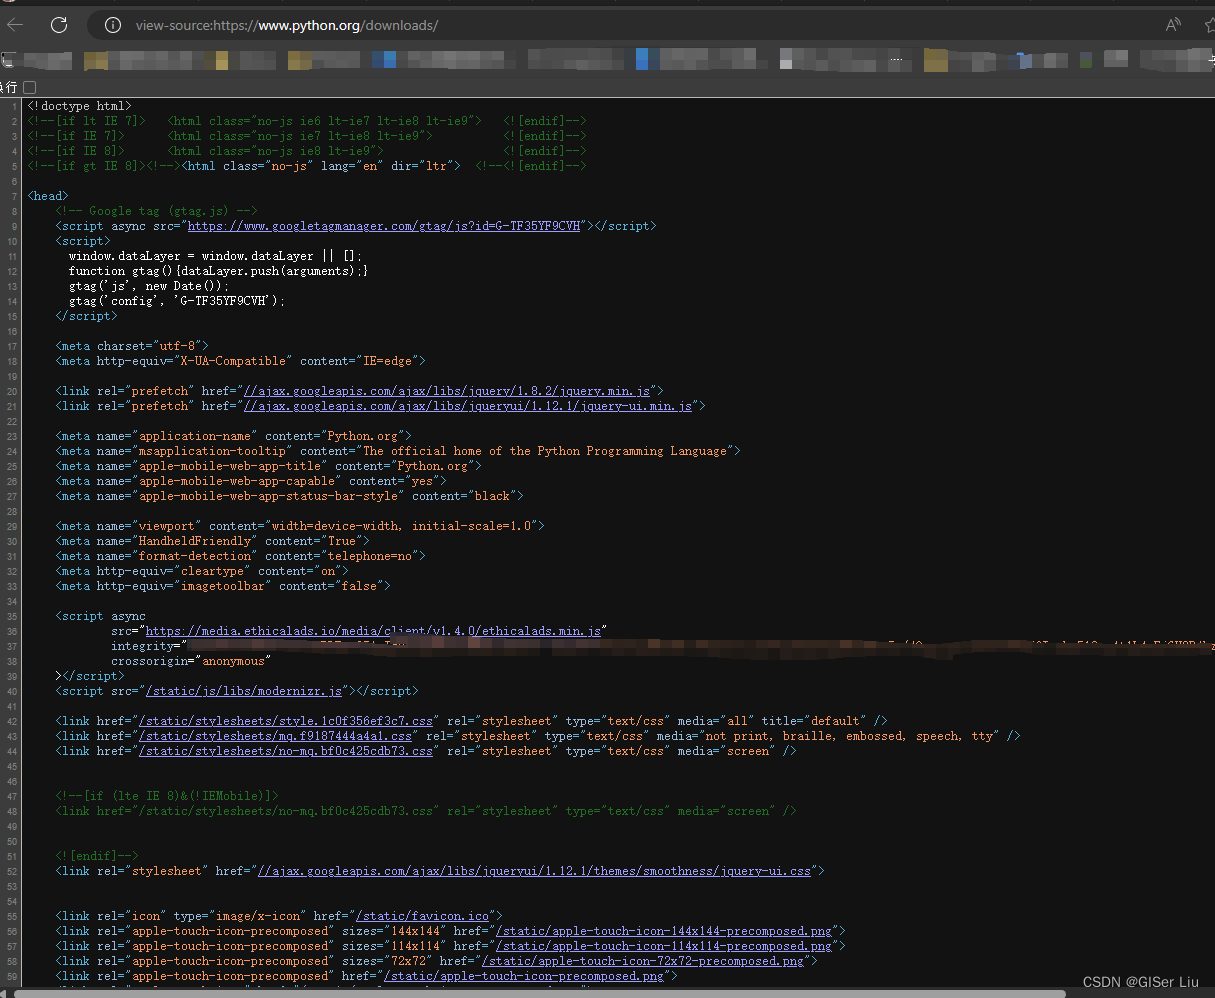
Task: Open the no-mq.bf0c425cdb73.css link on line 44
Action: [286, 751]
